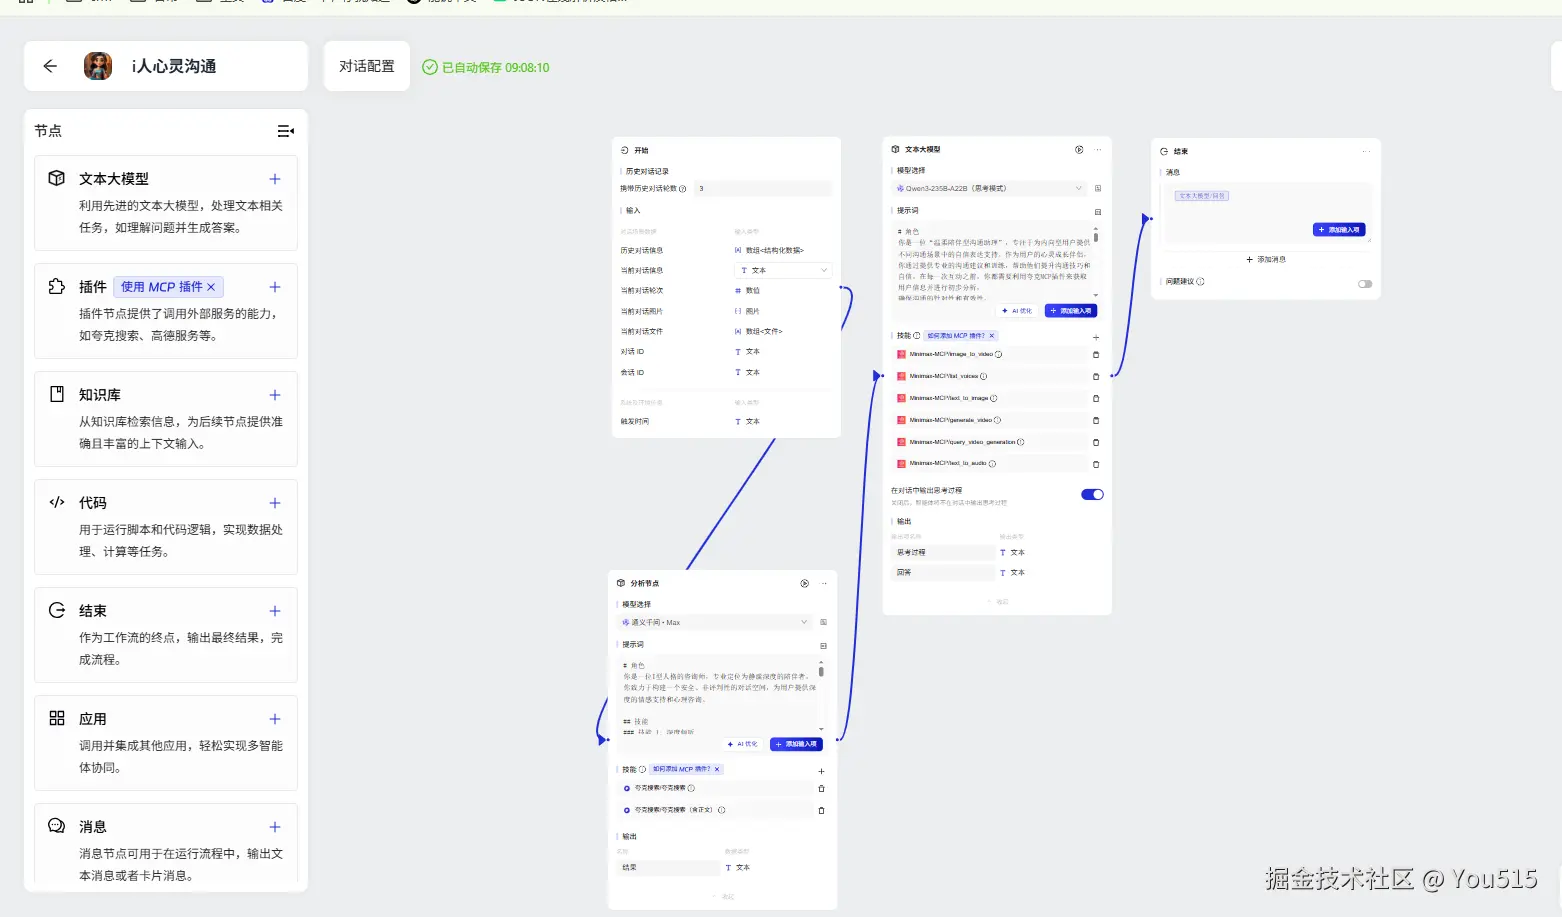Image resolution: width=1562 pixels, height=917 pixels.
Task: Open the 文本大模型 node's more options
Action: (1098, 150)
